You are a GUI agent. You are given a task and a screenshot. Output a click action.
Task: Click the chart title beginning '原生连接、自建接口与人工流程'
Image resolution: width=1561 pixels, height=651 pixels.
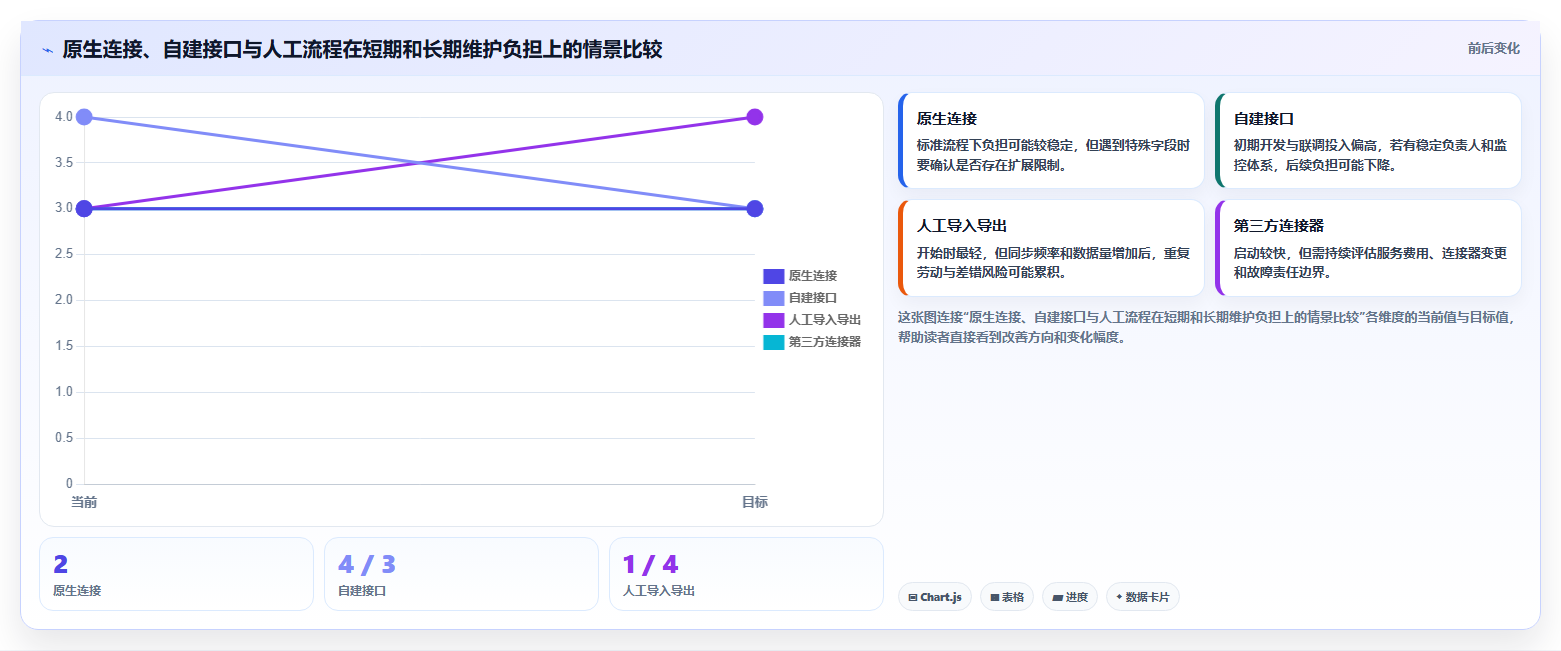tap(362, 50)
